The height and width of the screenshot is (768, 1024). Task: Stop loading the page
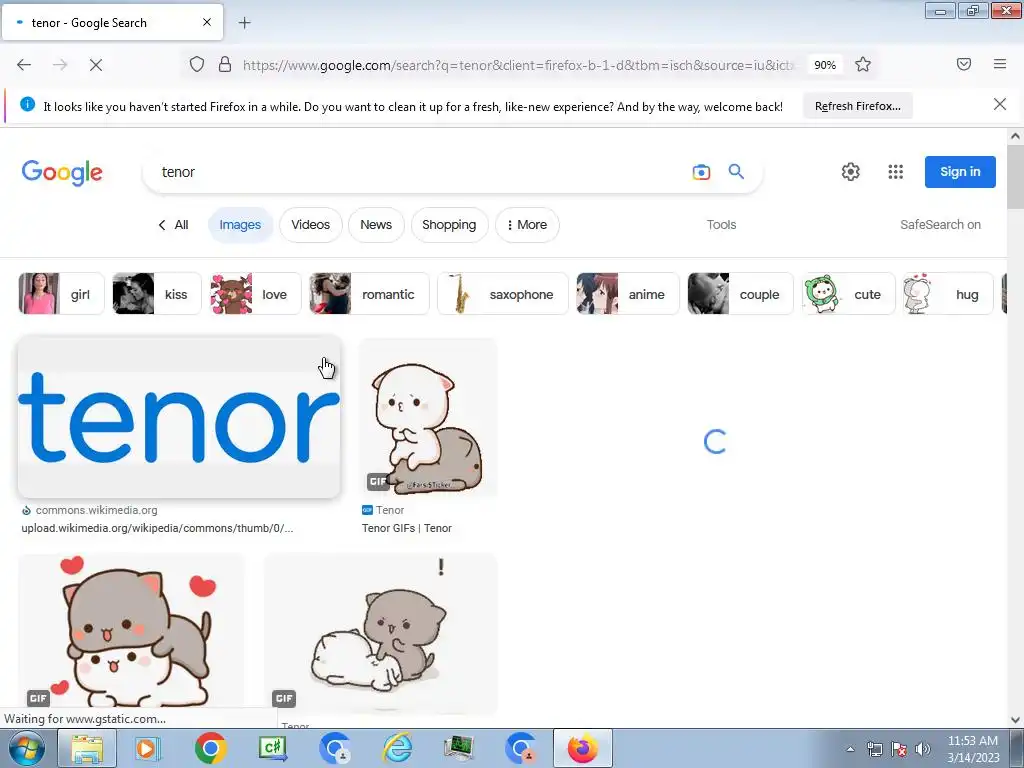[x=95, y=65]
